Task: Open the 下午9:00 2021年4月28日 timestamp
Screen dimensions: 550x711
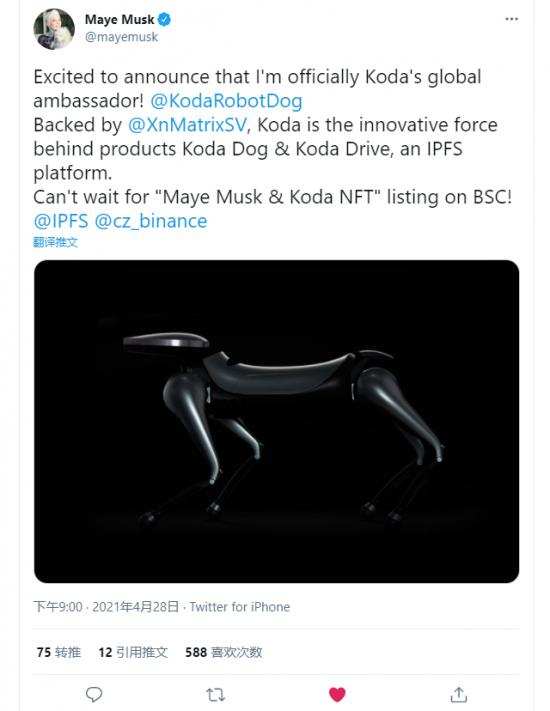Action: click(x=106, y=607)
